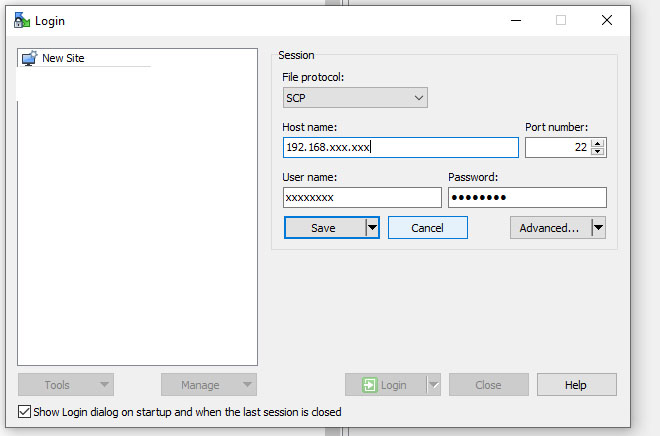
Task: Click into the Host name field
Action: click(401, 147)
